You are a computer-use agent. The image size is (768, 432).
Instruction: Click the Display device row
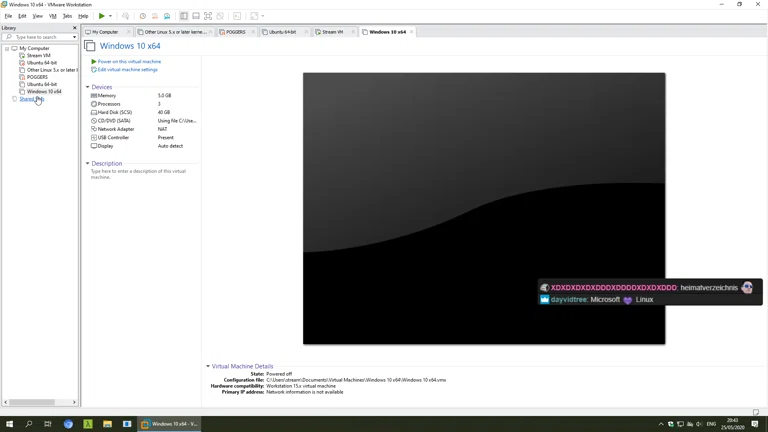pyautogui.click(x=144, y=146)
